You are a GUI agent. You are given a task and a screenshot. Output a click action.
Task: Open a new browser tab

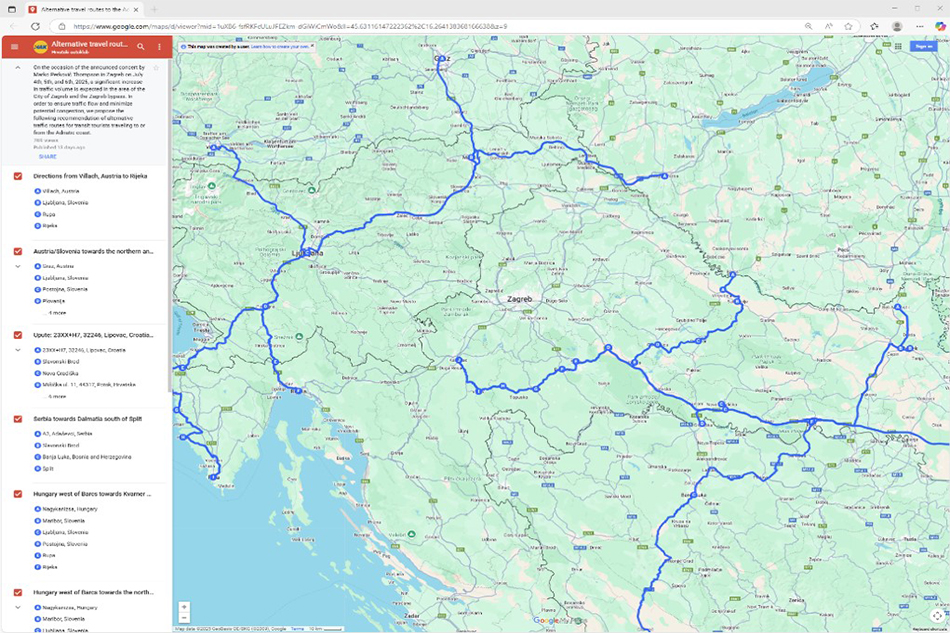click(x=154, y=10)
